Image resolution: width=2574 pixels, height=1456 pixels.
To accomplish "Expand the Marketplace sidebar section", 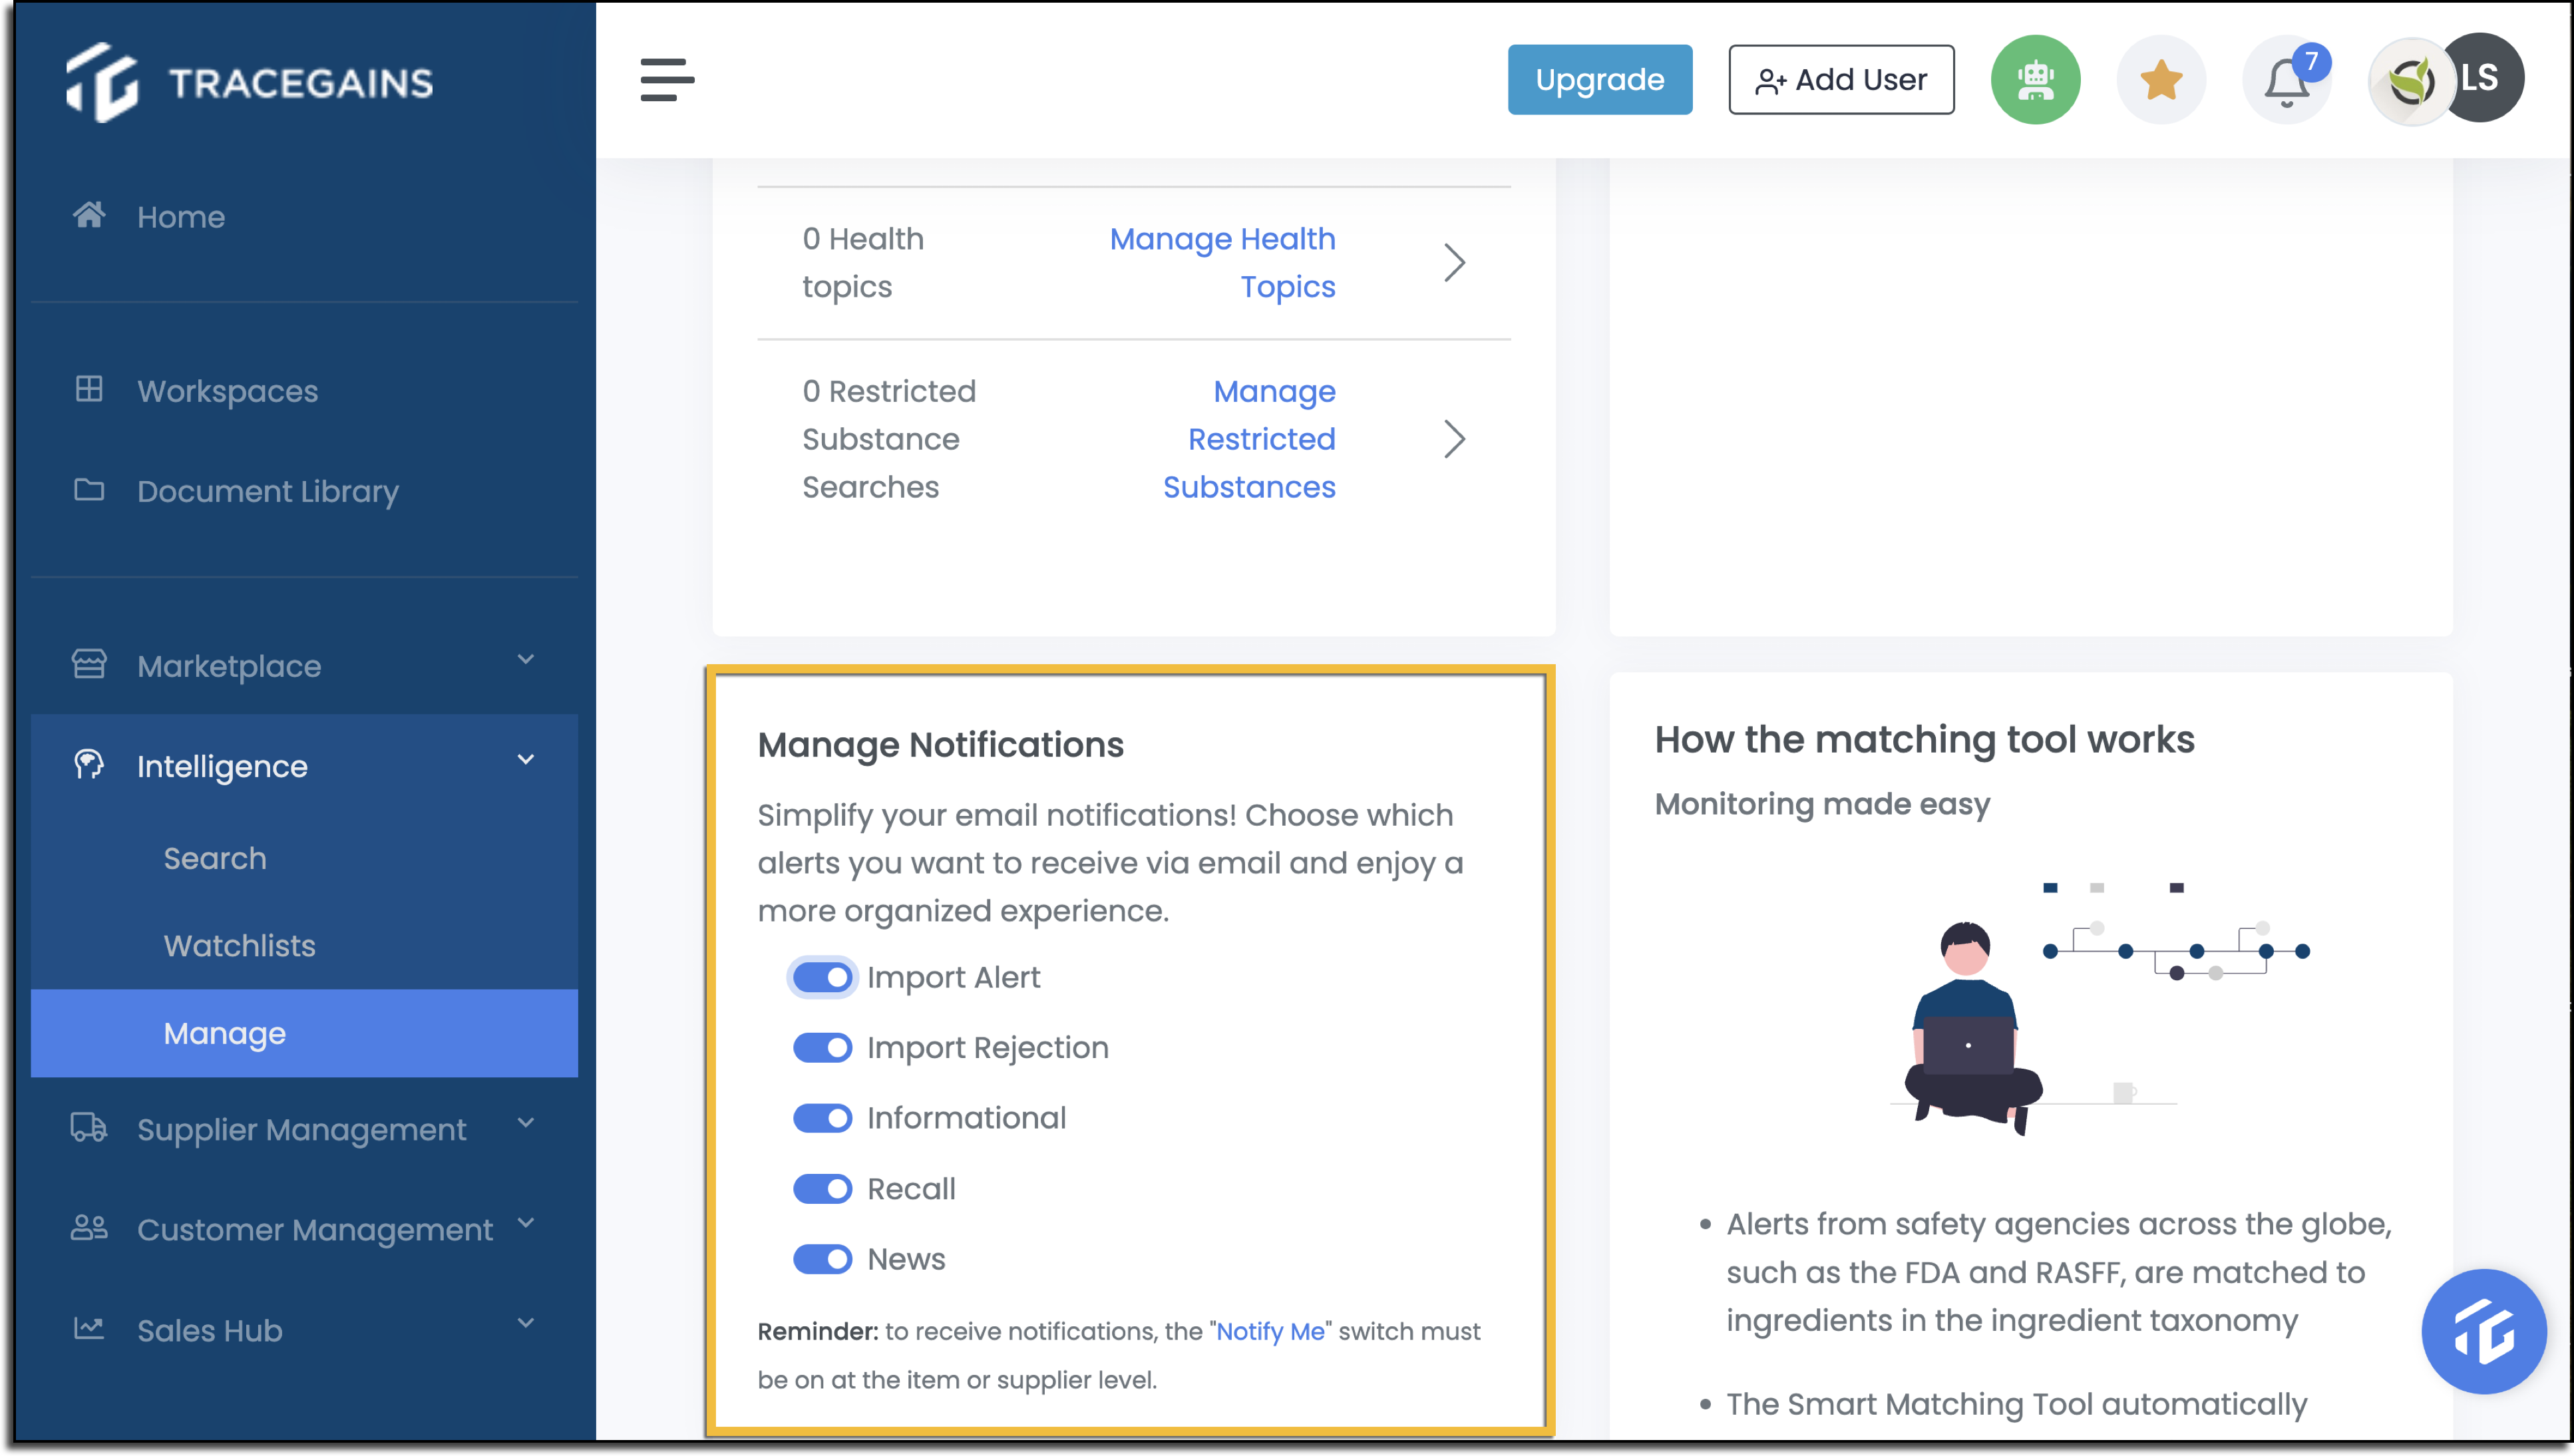I will (304, 665).
